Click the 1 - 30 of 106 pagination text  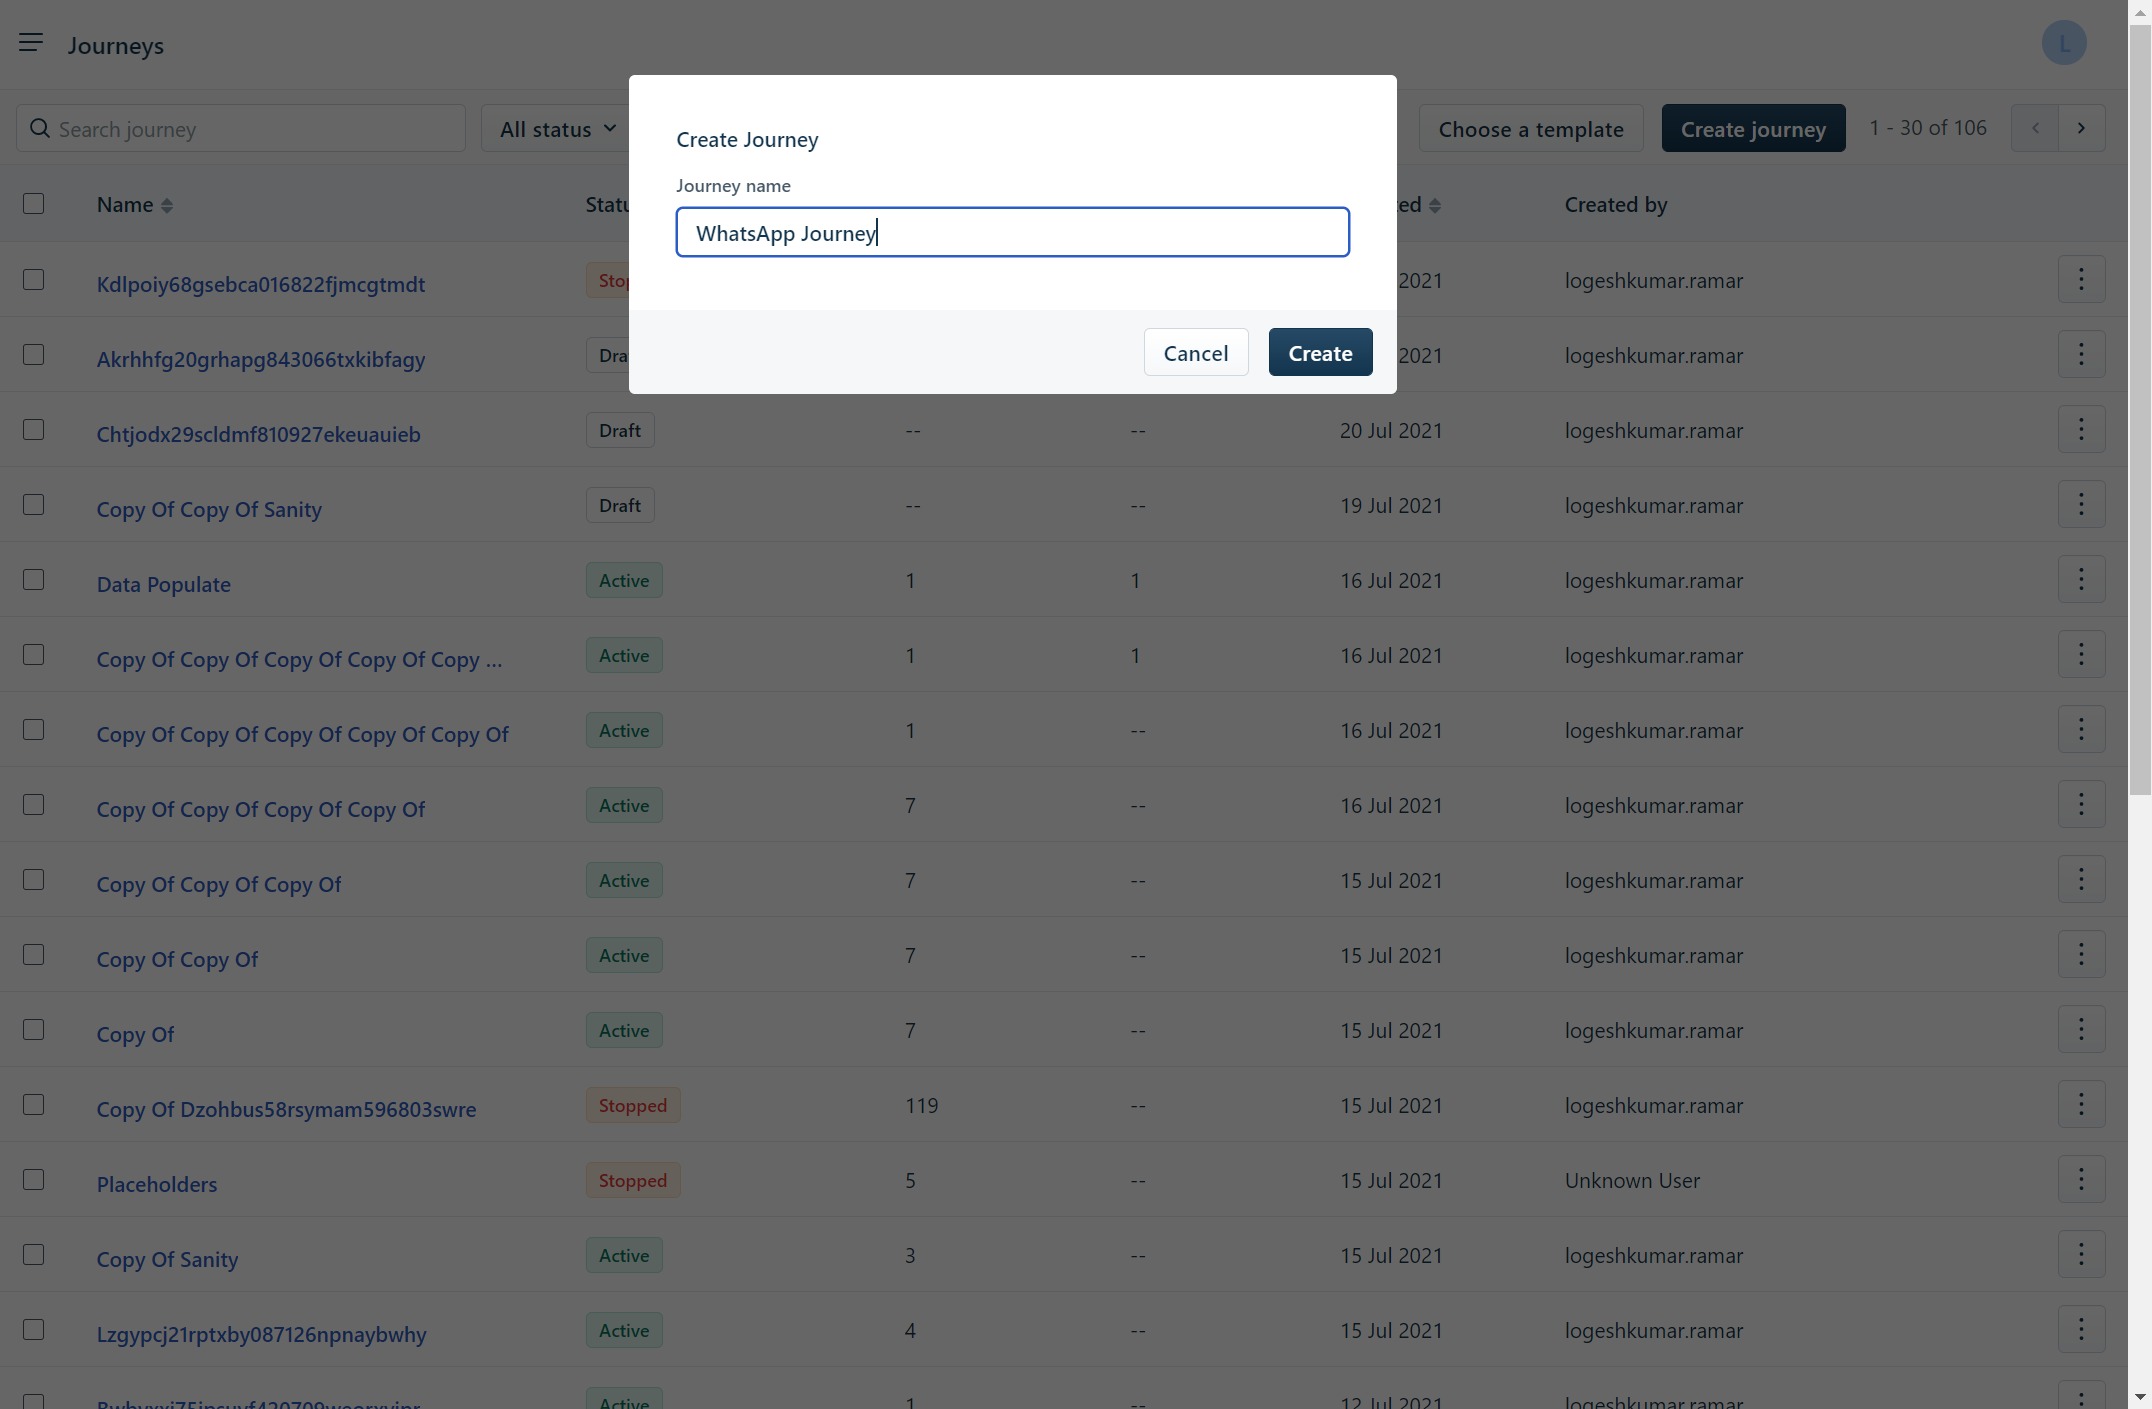1928,127
